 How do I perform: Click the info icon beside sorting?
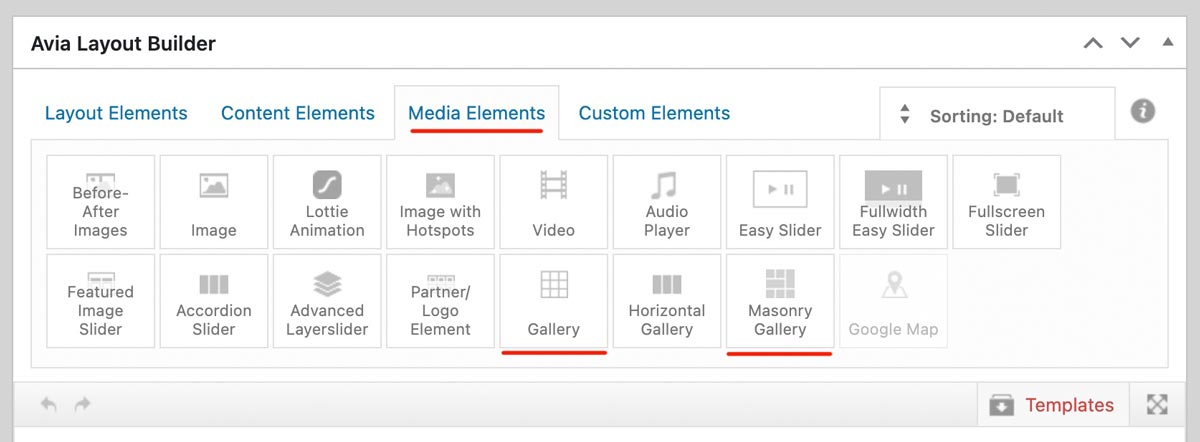tap(1143, 111)
